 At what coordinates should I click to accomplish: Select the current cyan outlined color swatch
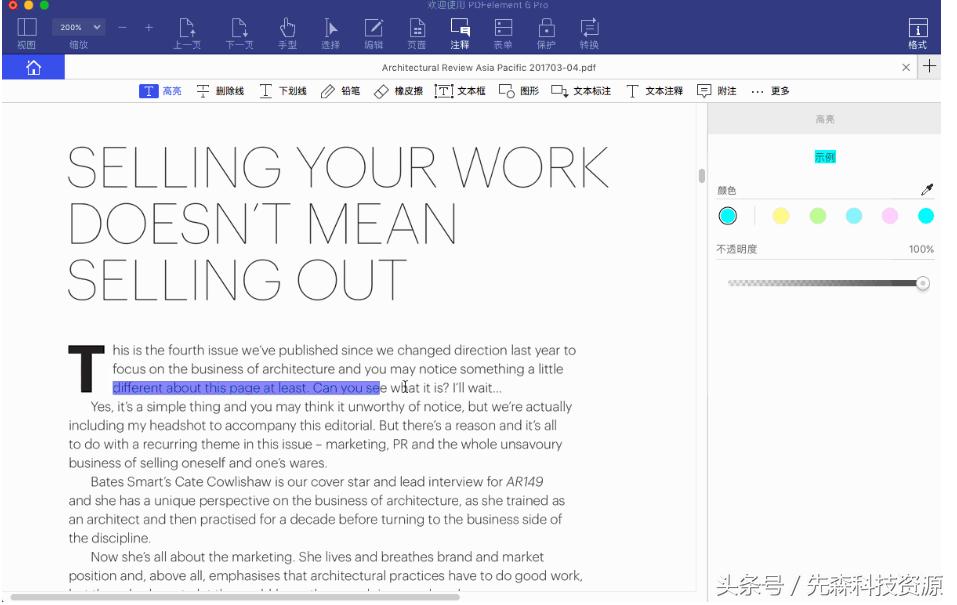pyautogui.click(x=728, y=216)
